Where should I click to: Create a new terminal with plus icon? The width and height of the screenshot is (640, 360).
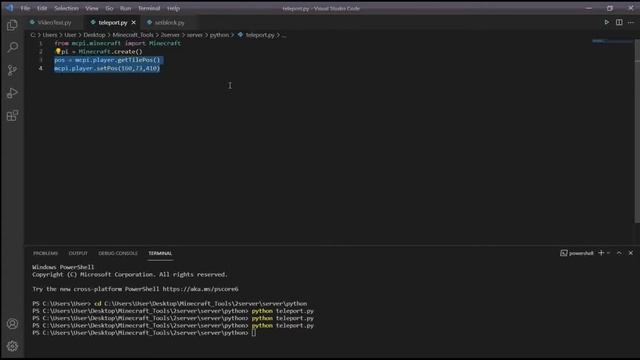pos(601,253)
